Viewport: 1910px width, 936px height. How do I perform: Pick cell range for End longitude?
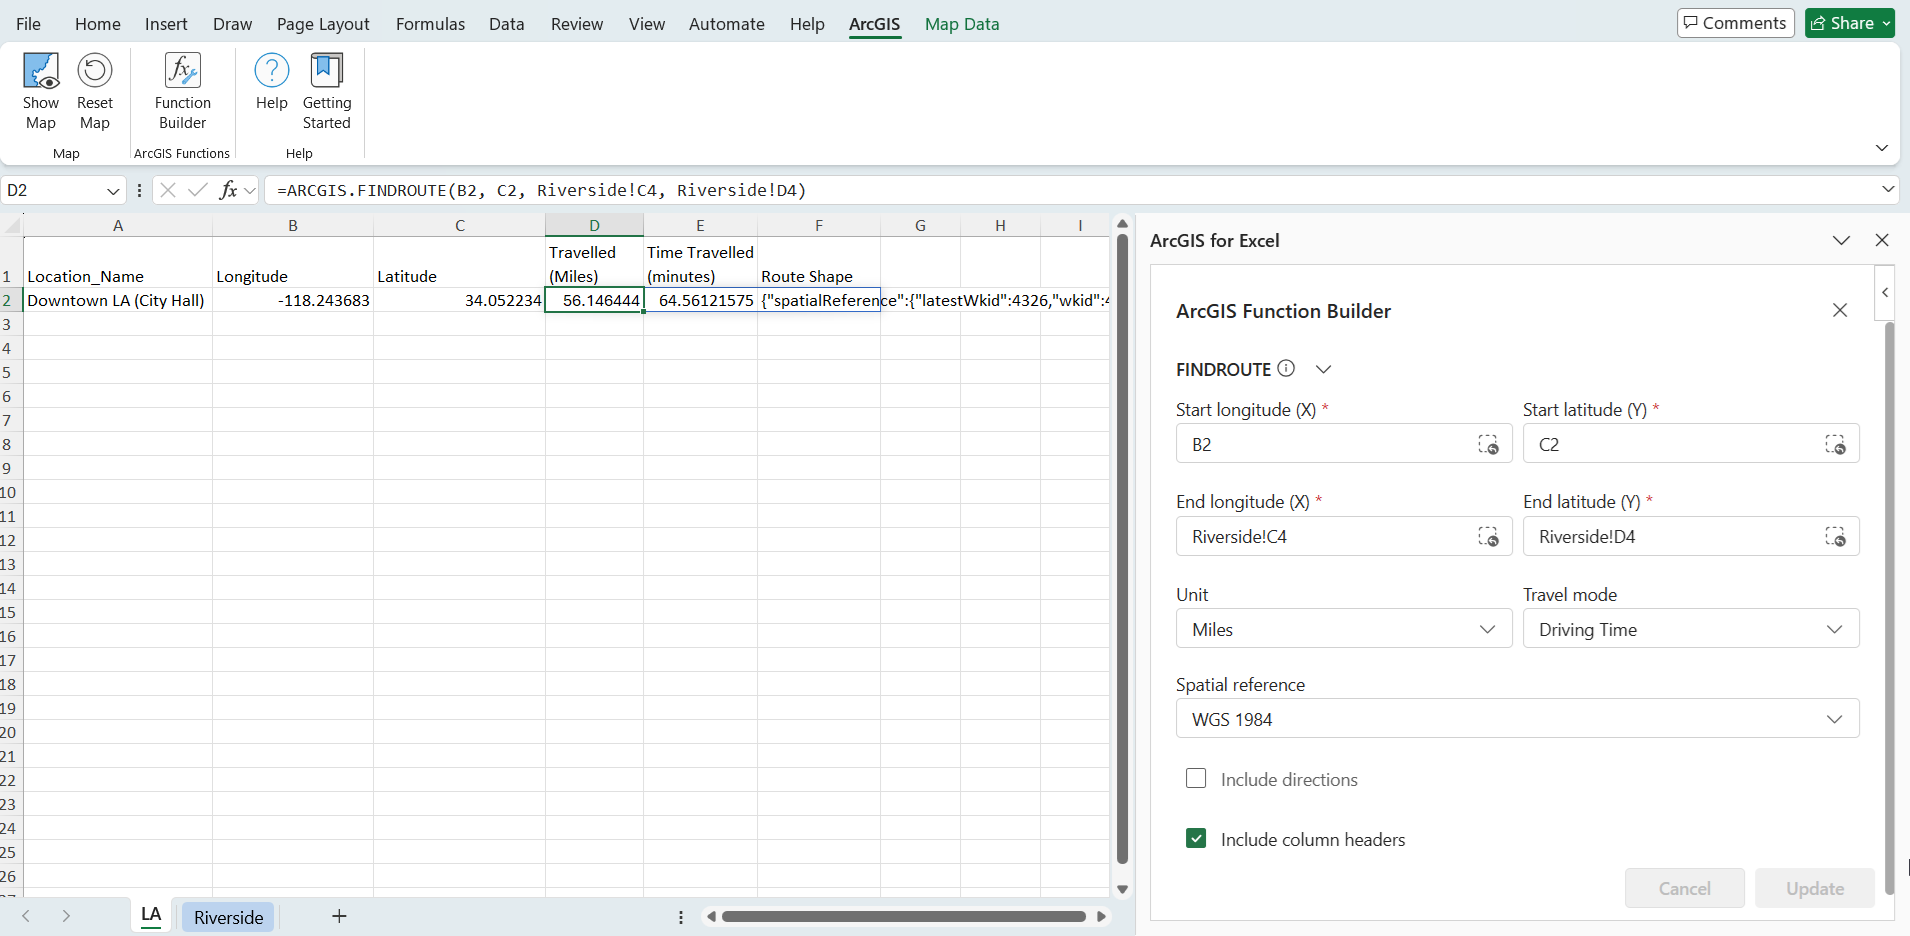tap(1488, 537)
